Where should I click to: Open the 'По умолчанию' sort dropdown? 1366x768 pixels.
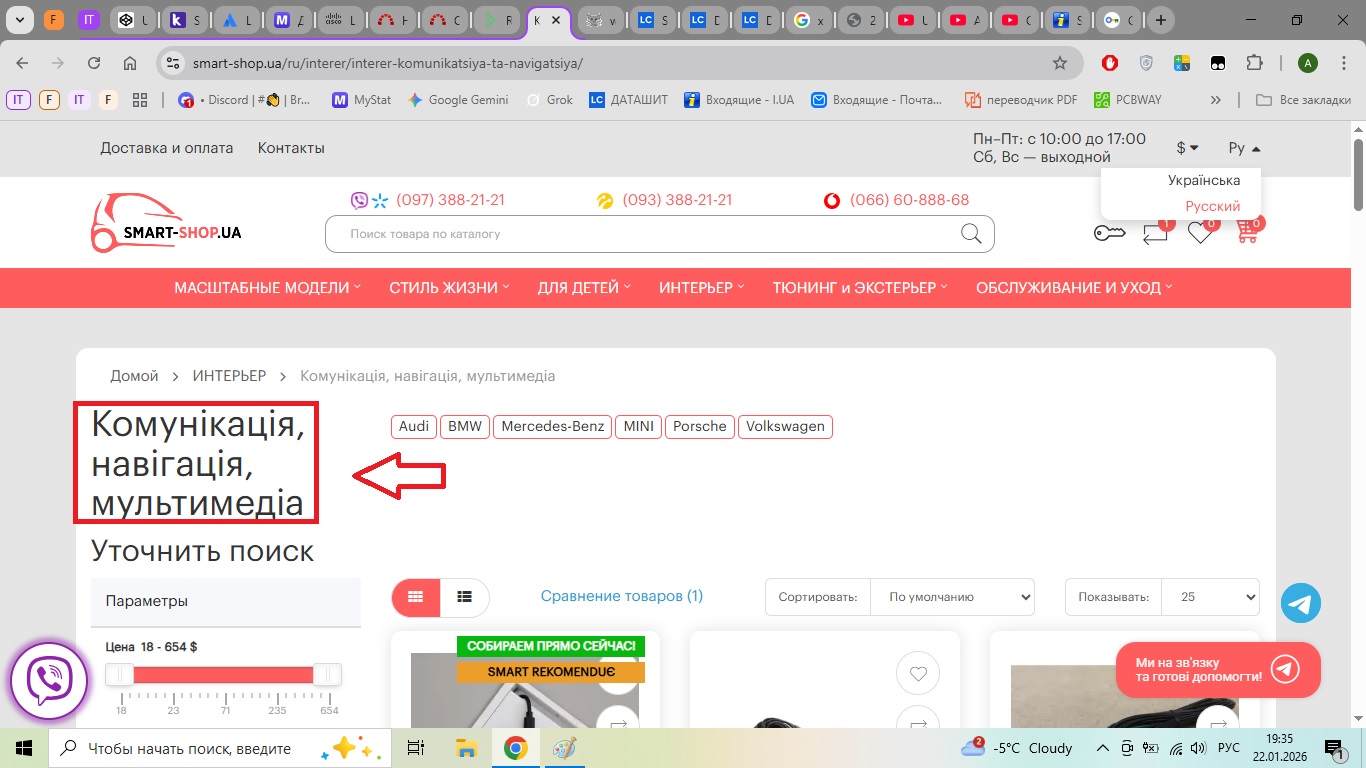click(952, 597)
